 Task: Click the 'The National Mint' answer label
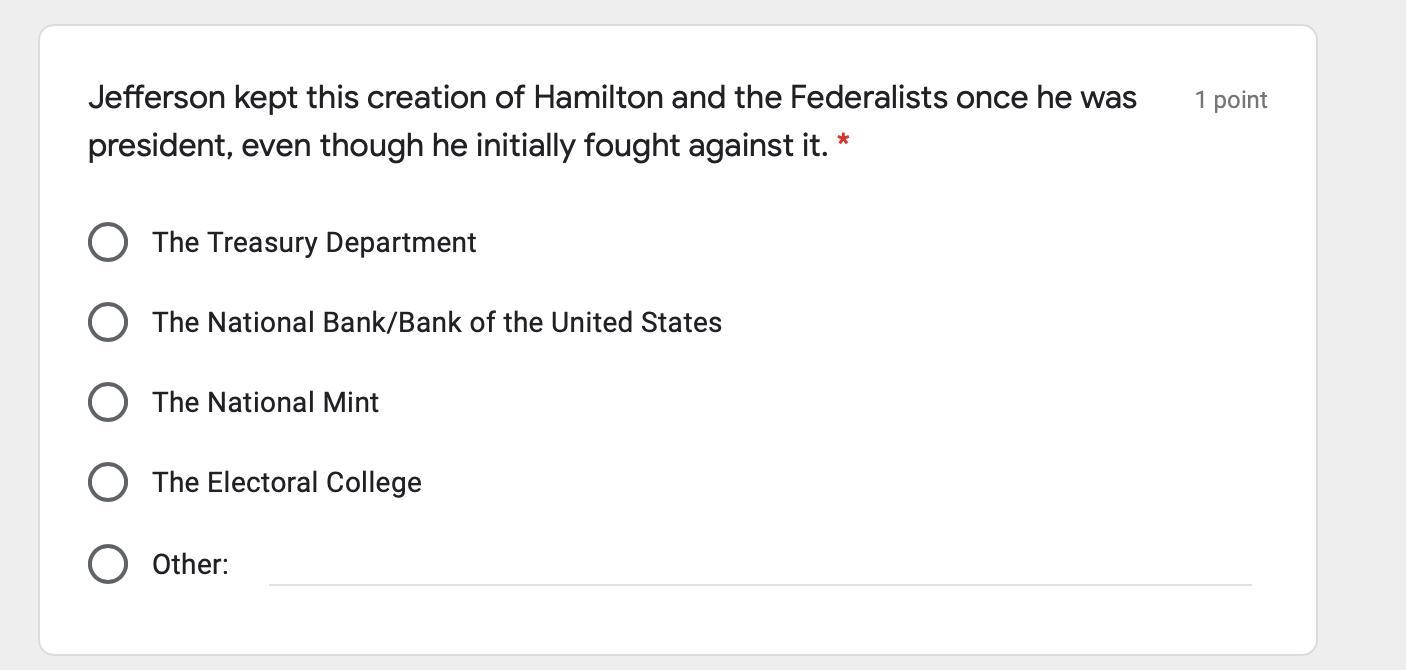pyautogui.click(x=265, y=403)
